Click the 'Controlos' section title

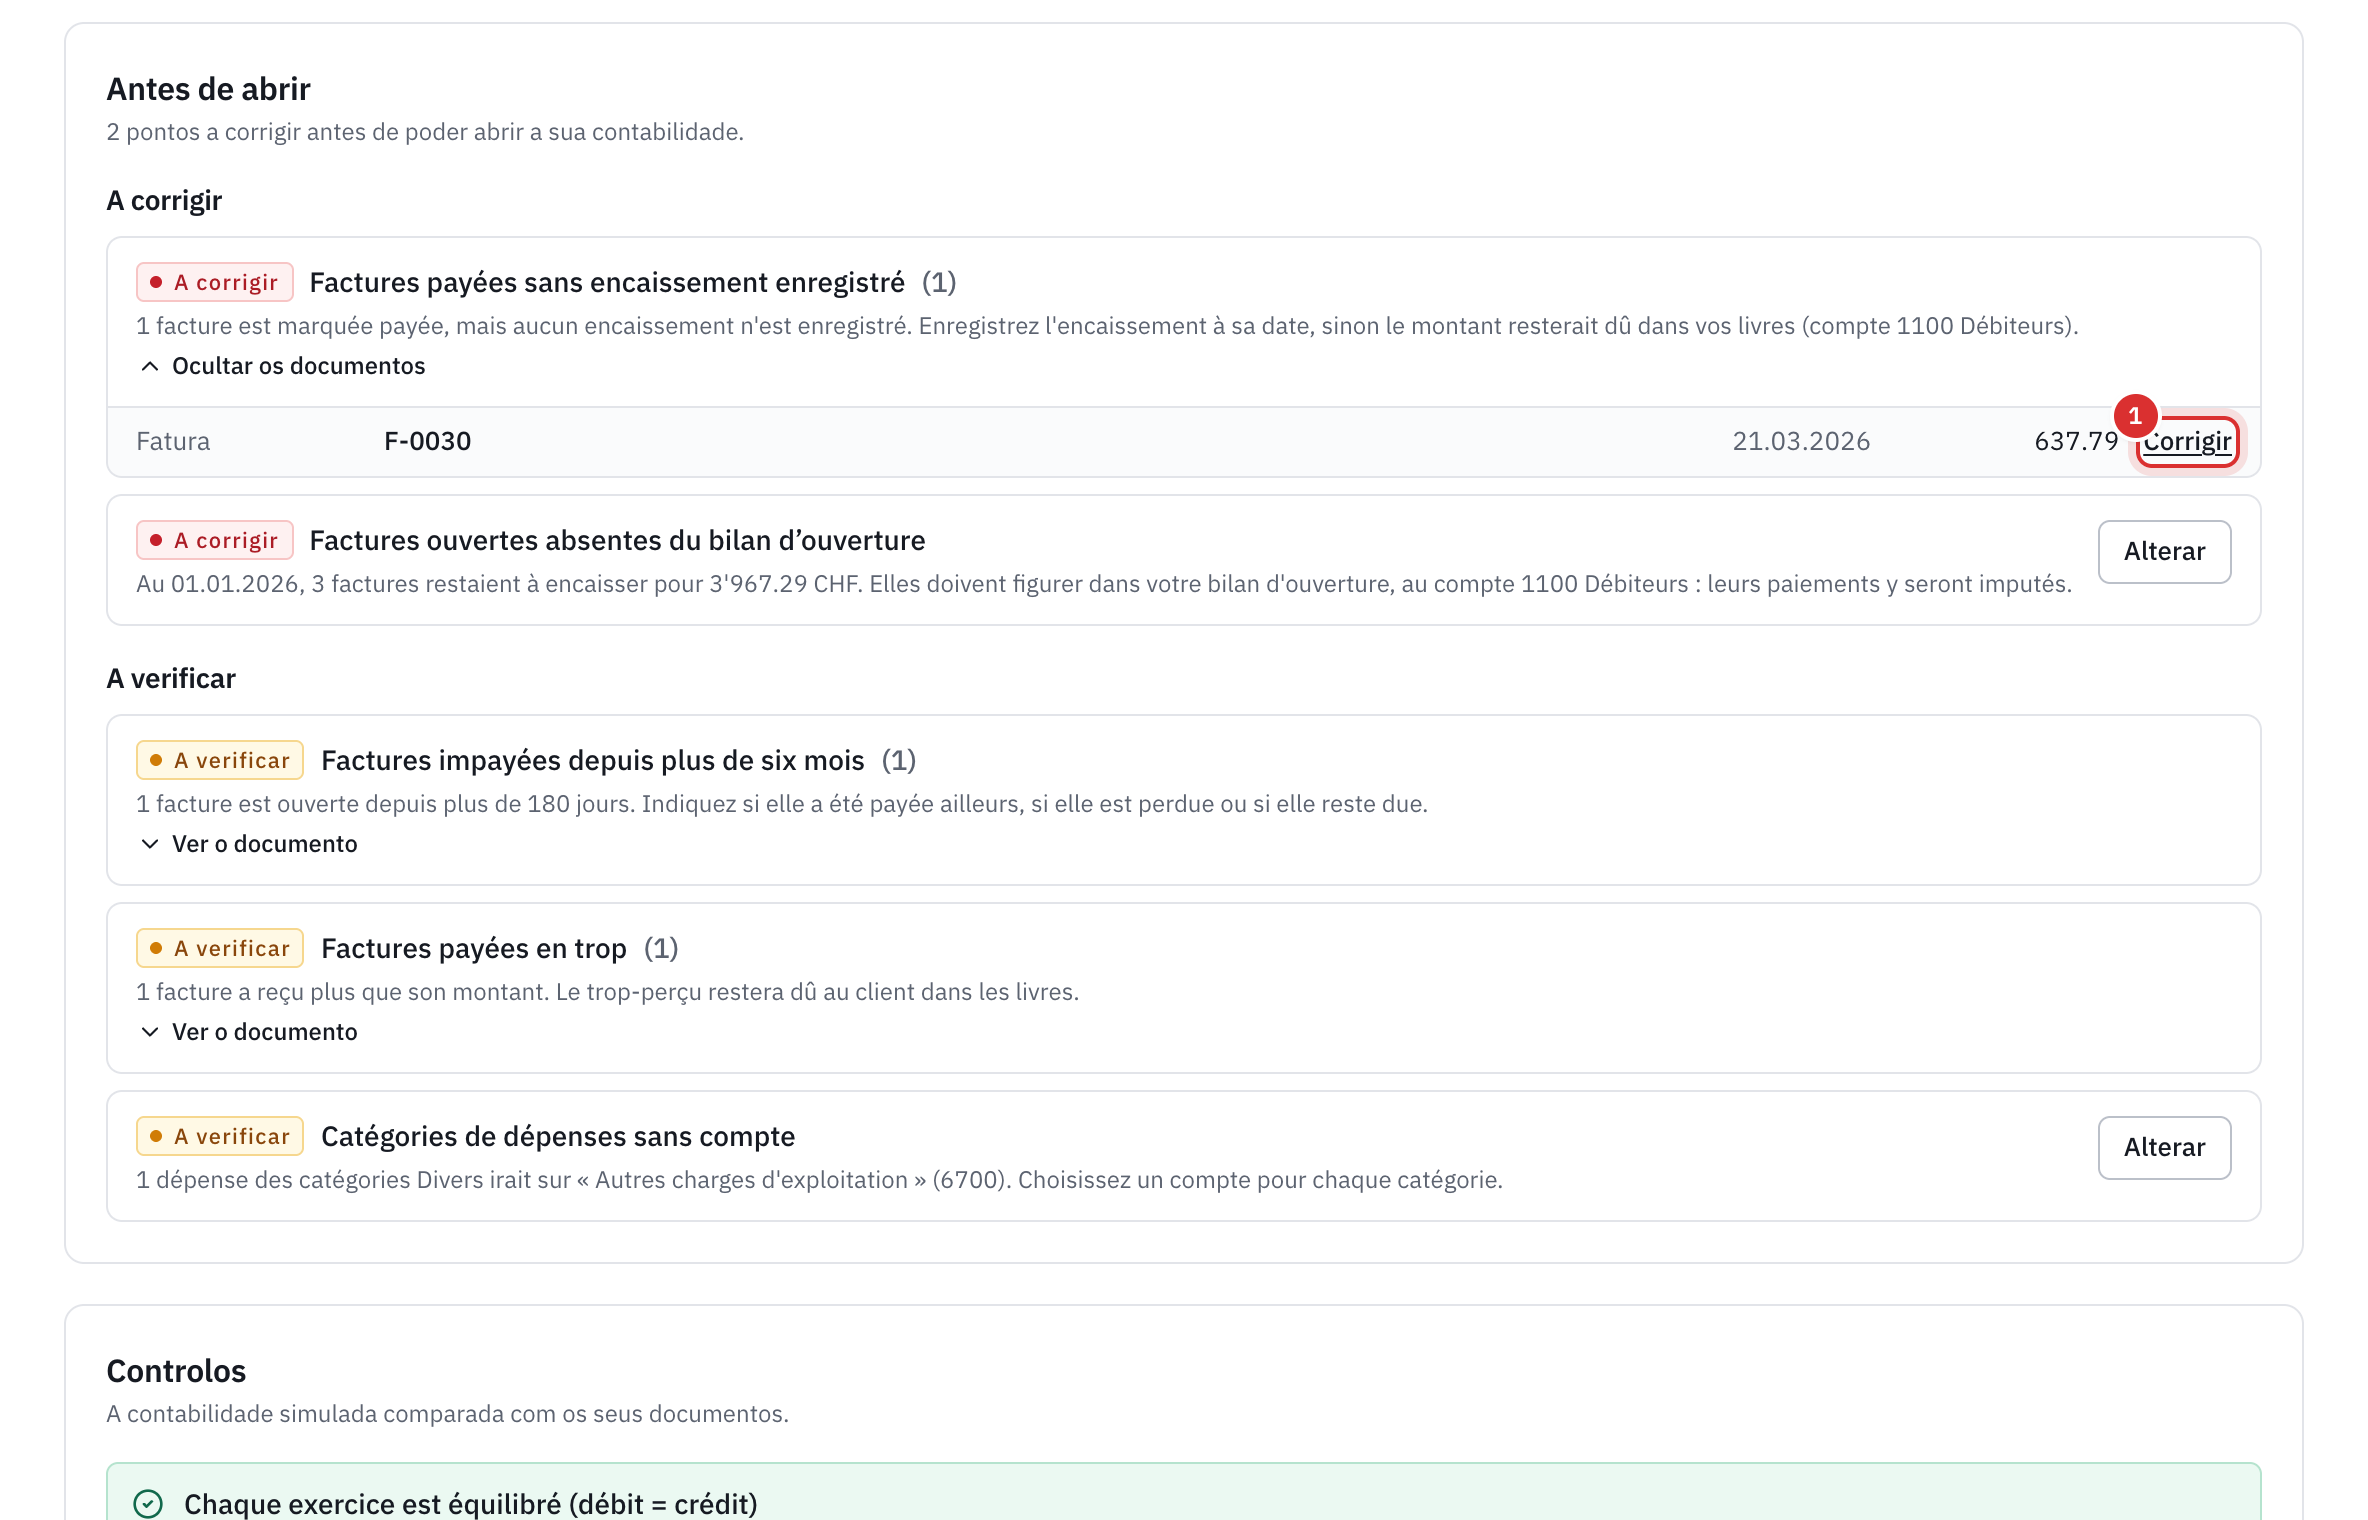[176, 1371]
